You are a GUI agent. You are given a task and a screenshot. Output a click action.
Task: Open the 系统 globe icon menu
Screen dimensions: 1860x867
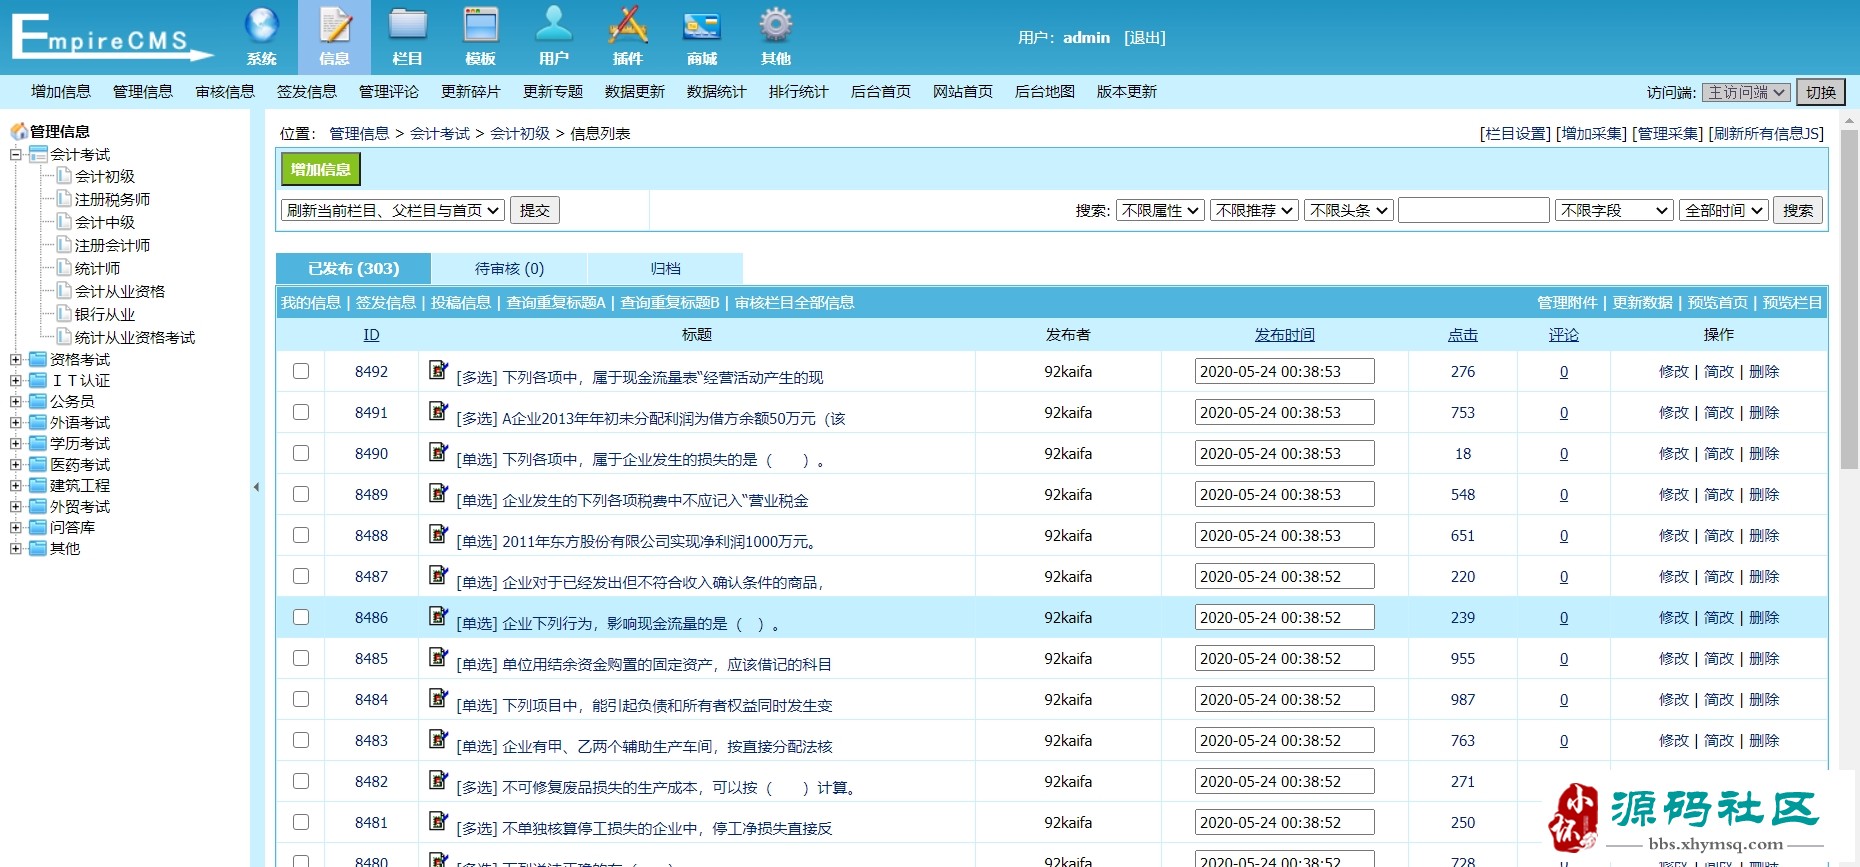pos(261,37)
